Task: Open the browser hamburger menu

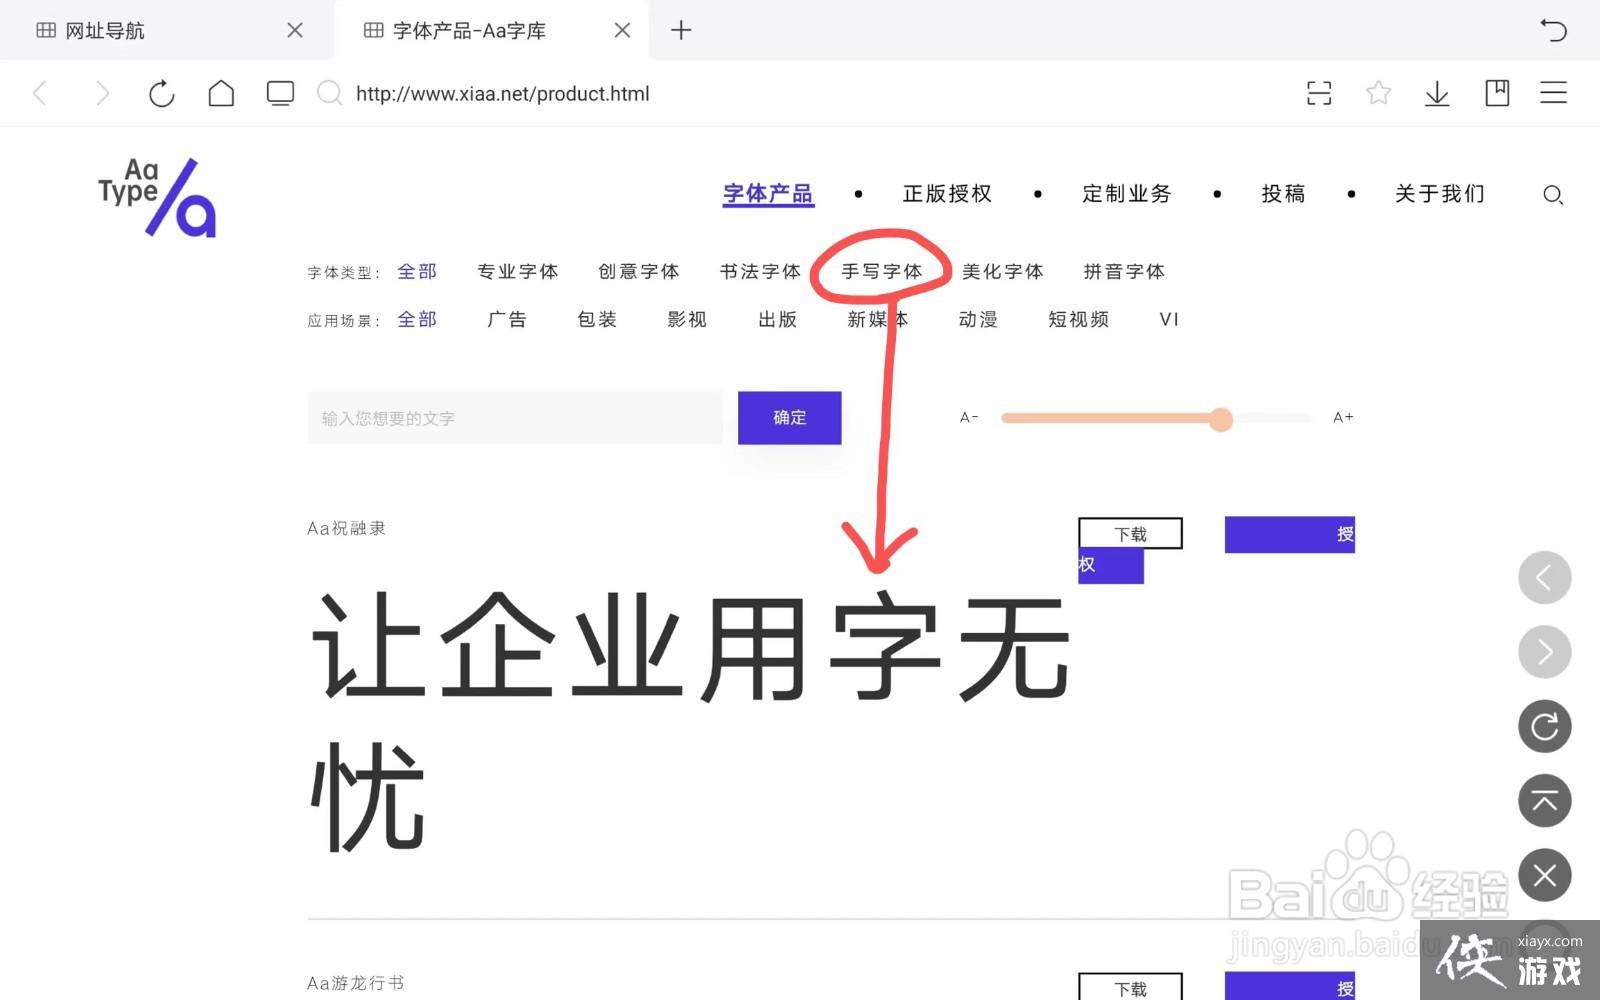Action: tap(1553, 93)
